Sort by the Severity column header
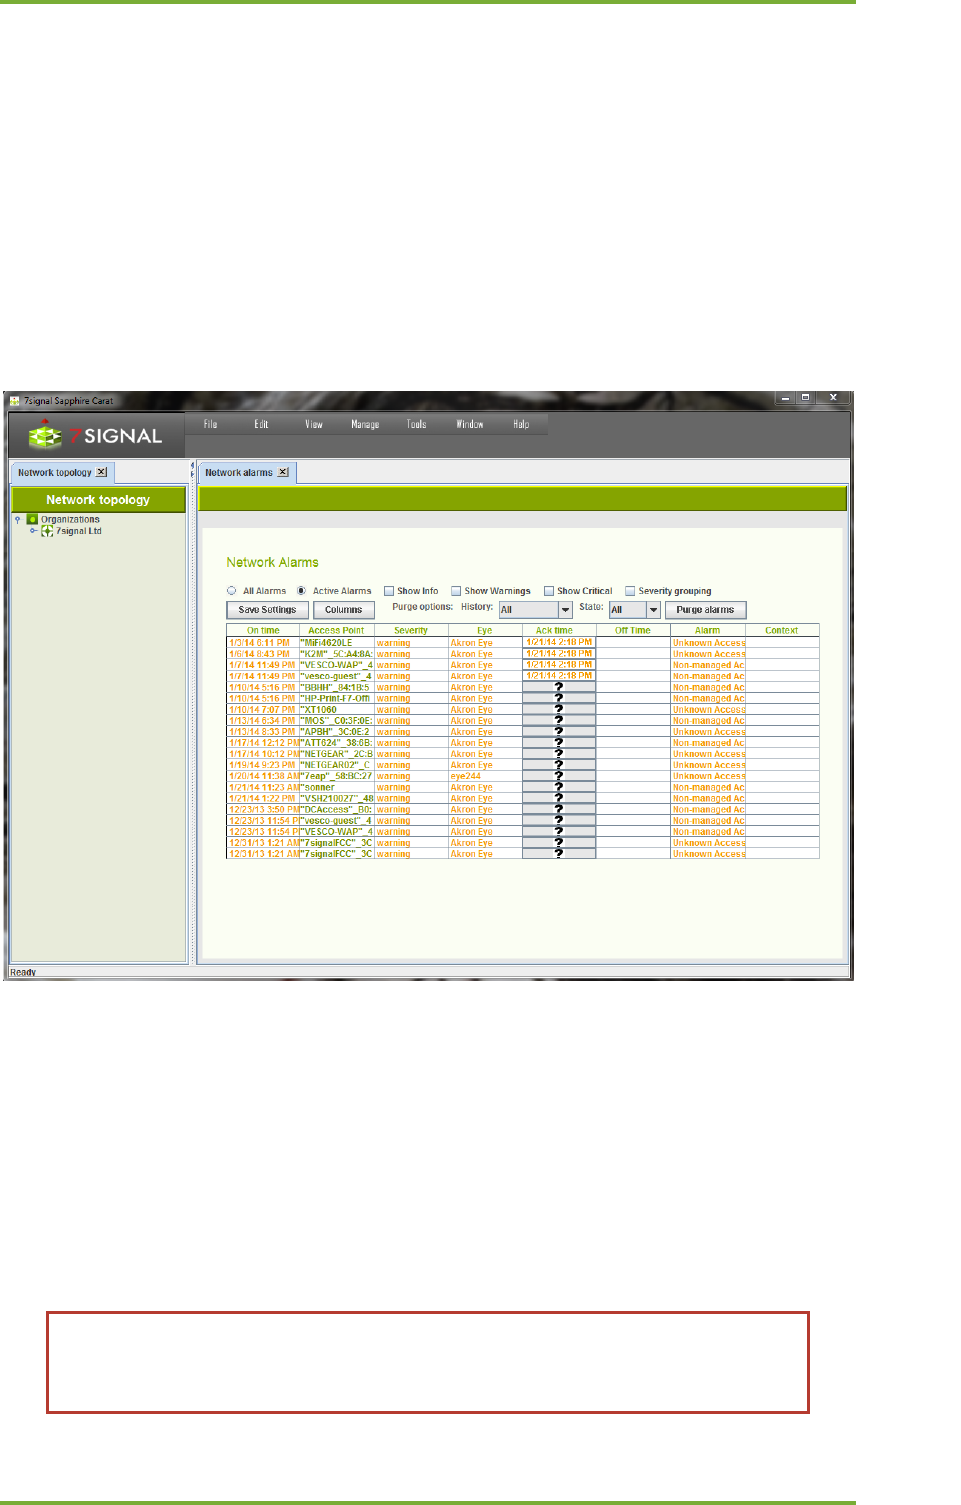 pyautogui.click(x=411, y=631)
